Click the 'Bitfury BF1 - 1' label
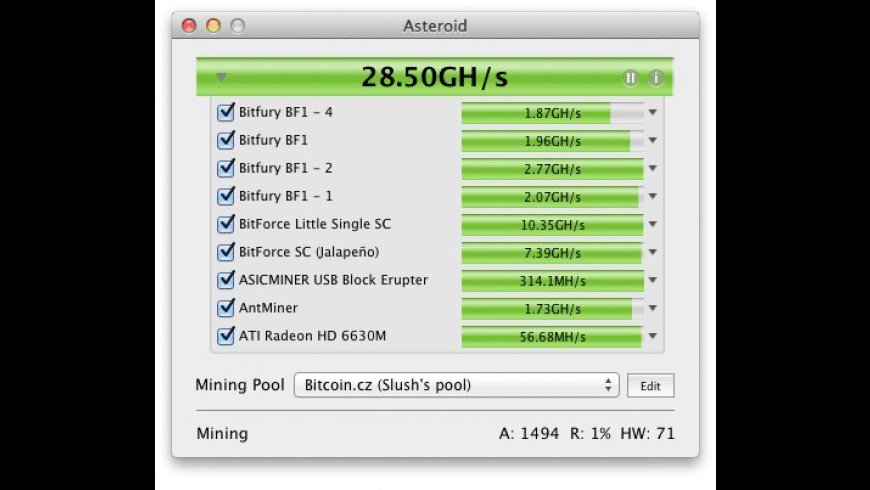870x490 pixels. click(286, 196)
